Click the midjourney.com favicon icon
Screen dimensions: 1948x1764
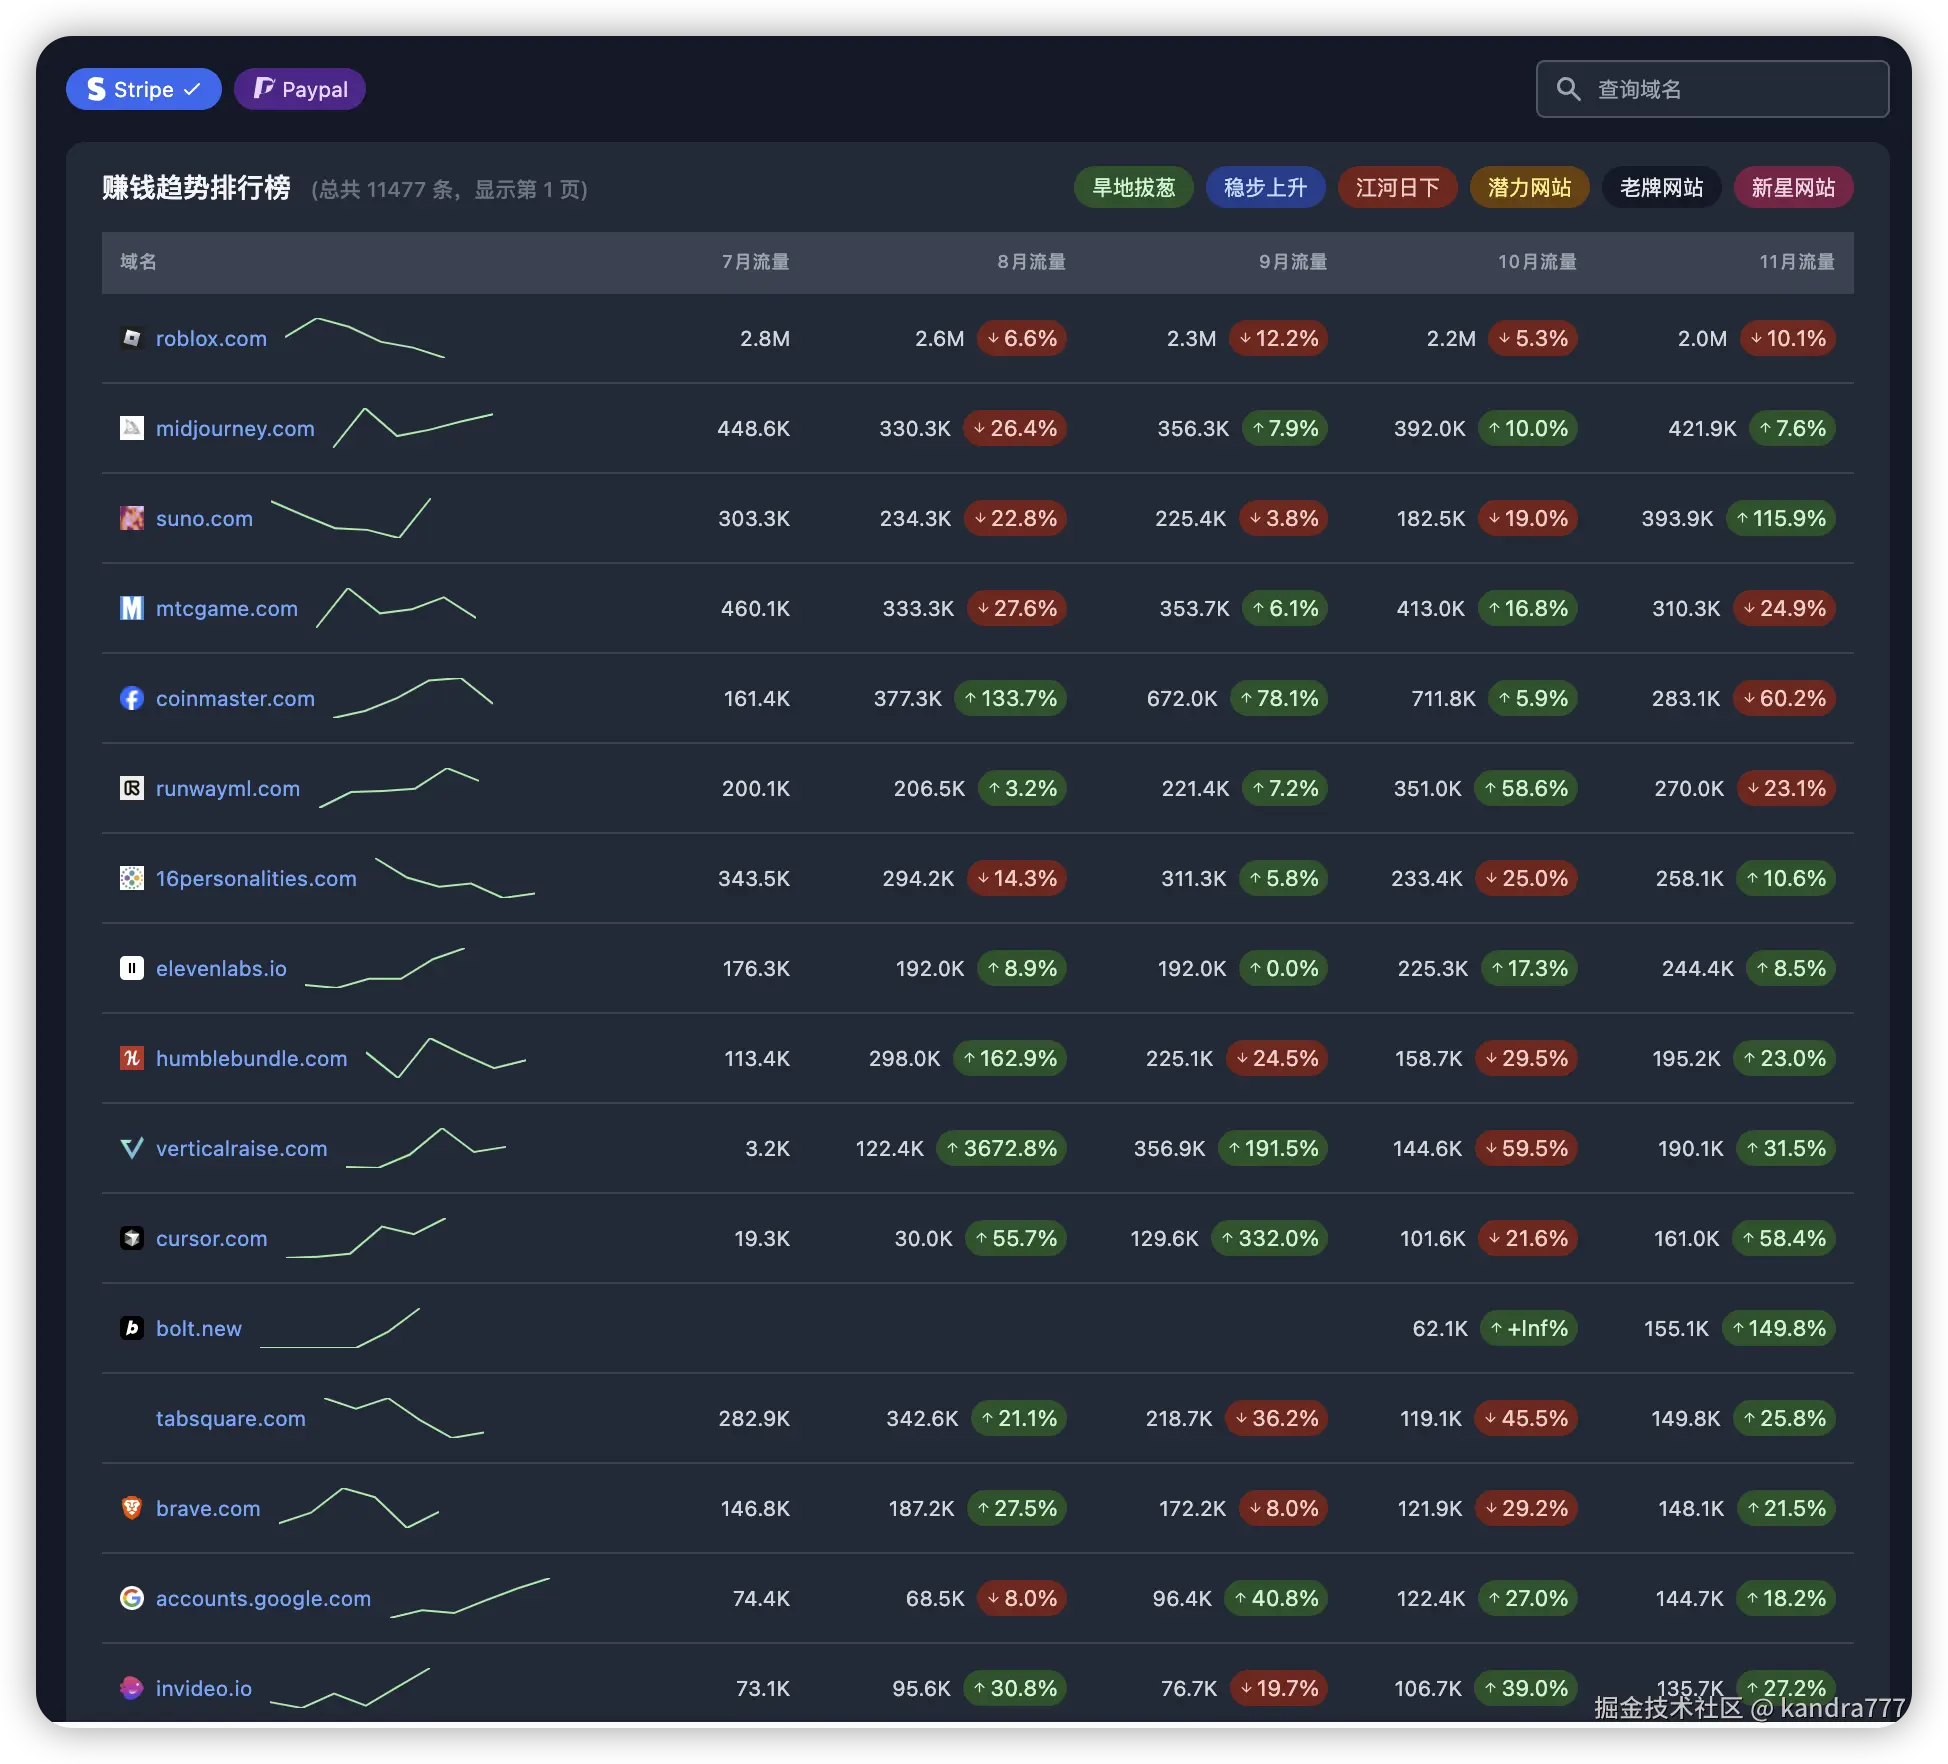pyautogui.click(x=131, y=428)
